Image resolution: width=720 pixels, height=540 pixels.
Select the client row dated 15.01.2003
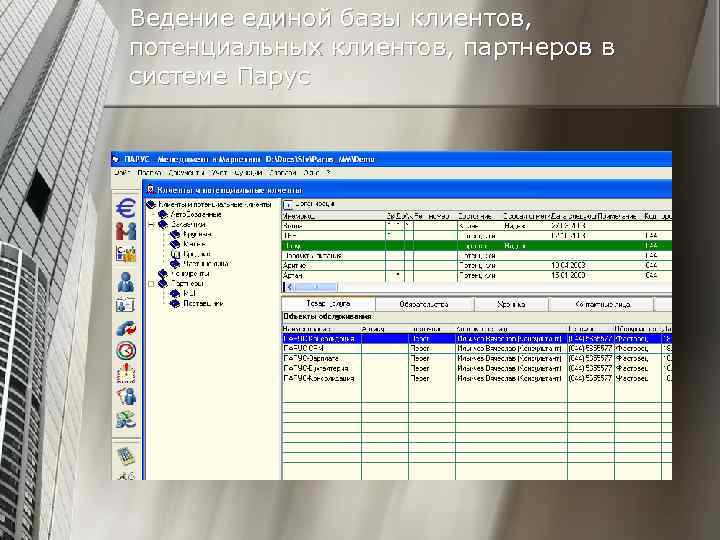point(477,276)
